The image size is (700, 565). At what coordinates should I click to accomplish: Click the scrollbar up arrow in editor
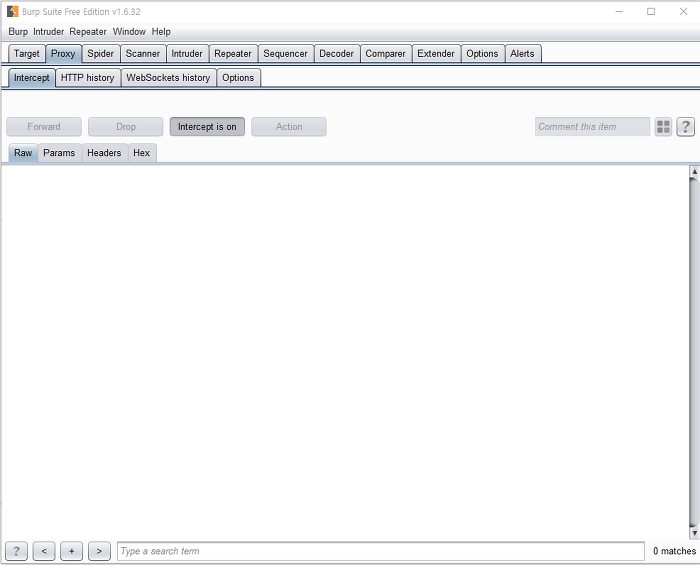tap(694, 171)
